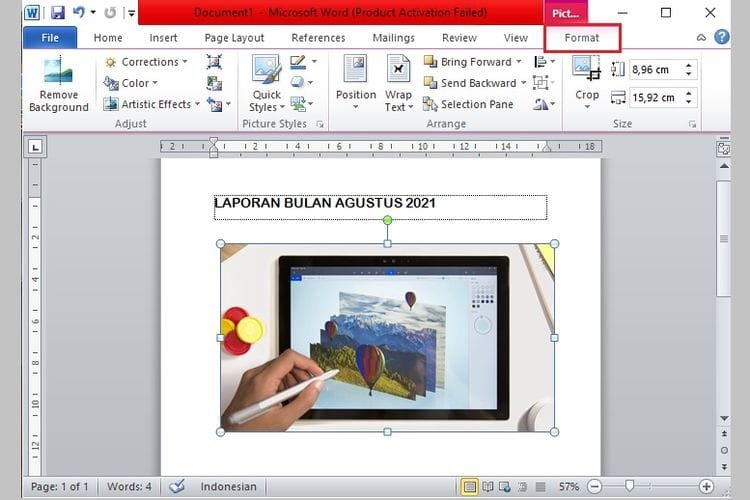Increase height with the up spinner arrow

pyautogui.click(x=688, y=65)
